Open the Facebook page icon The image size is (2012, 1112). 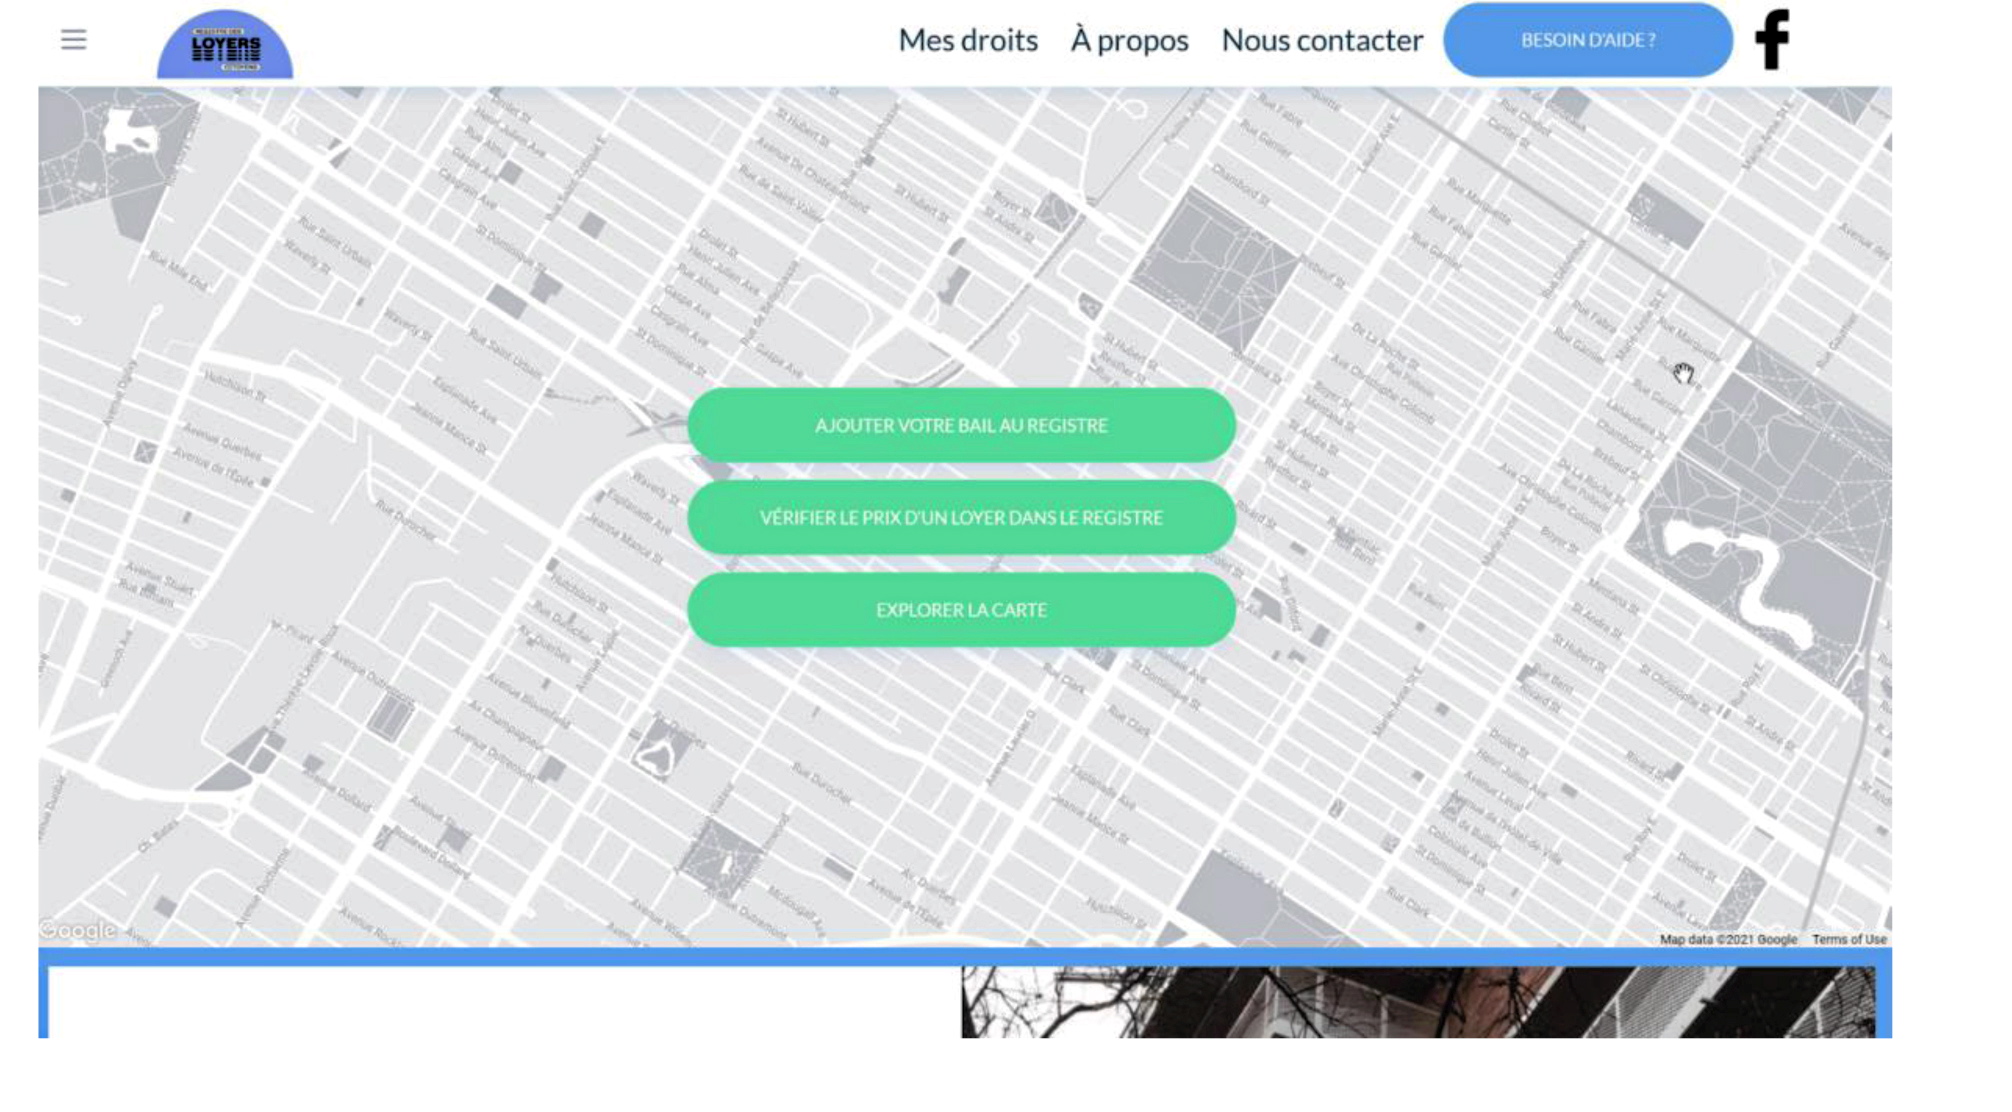(1772, 40)
